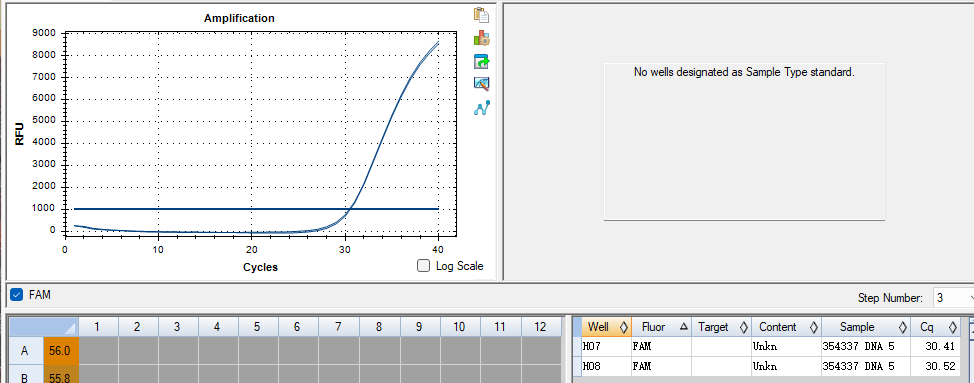Click sample 354337 DNA 5 in row H07
974x383 pixels.
866,347
